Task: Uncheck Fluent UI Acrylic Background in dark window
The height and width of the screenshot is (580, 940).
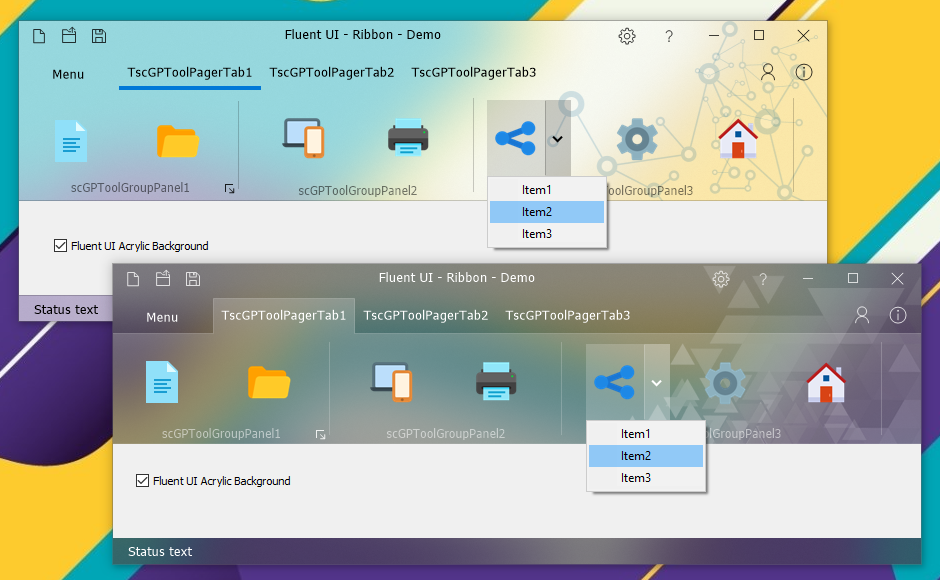Action: [142, 480]
